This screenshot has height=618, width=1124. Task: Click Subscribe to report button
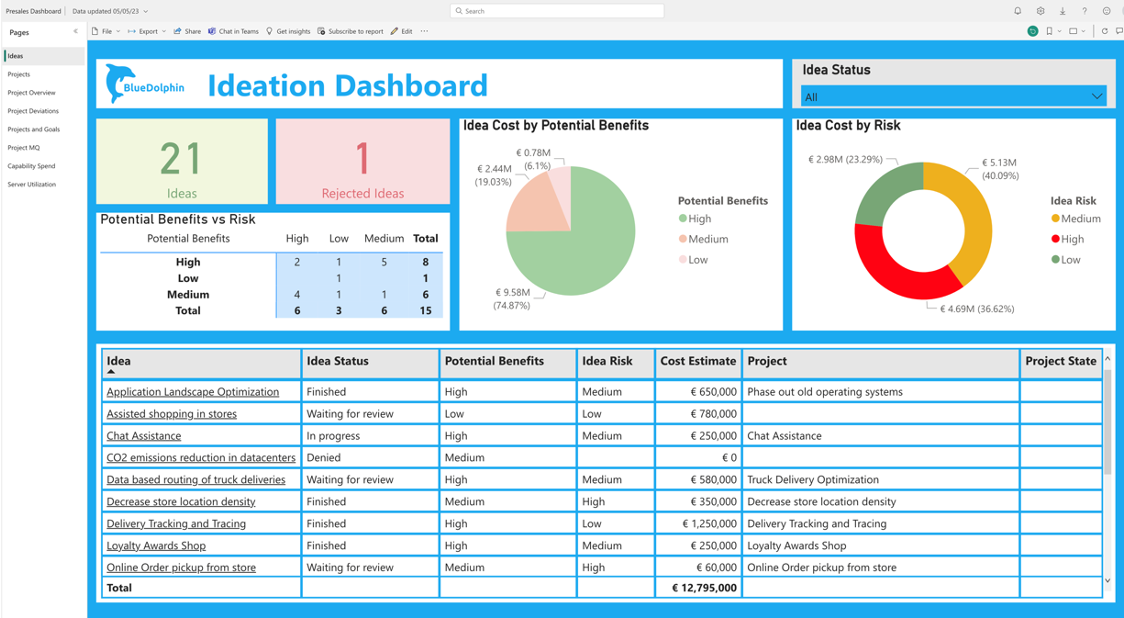click(x=351, y=31)
